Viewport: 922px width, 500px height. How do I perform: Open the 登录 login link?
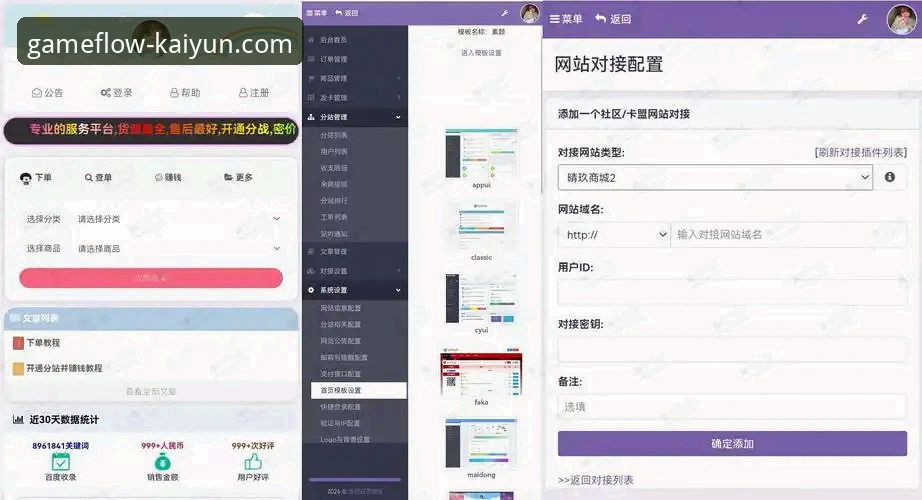tap(116, 93)
